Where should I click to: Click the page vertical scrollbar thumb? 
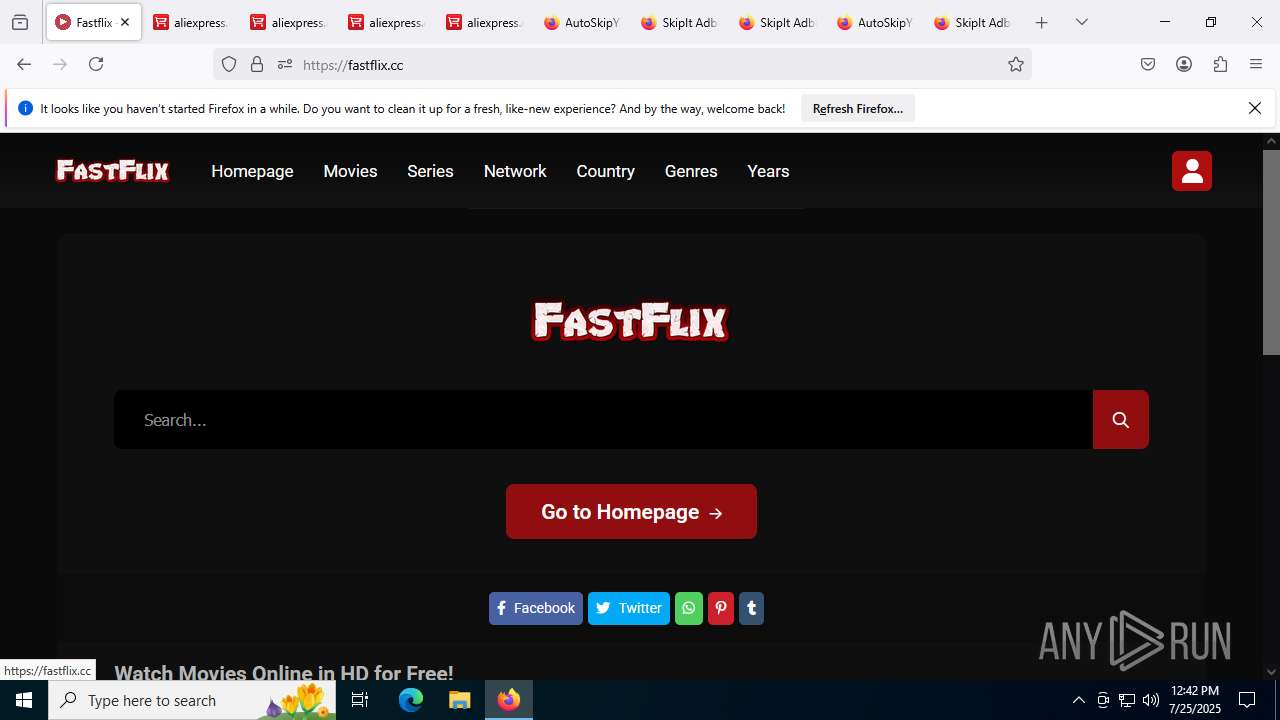[1271, 252]
